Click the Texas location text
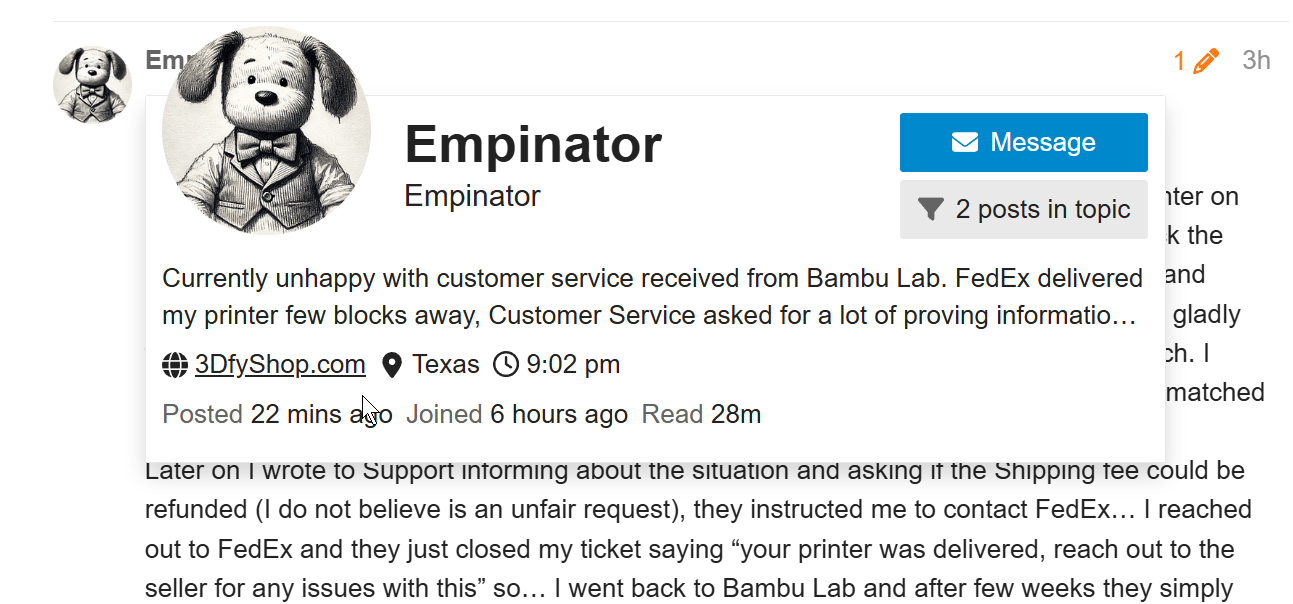This screenshot has height=604, width=1293. point(446,365)
